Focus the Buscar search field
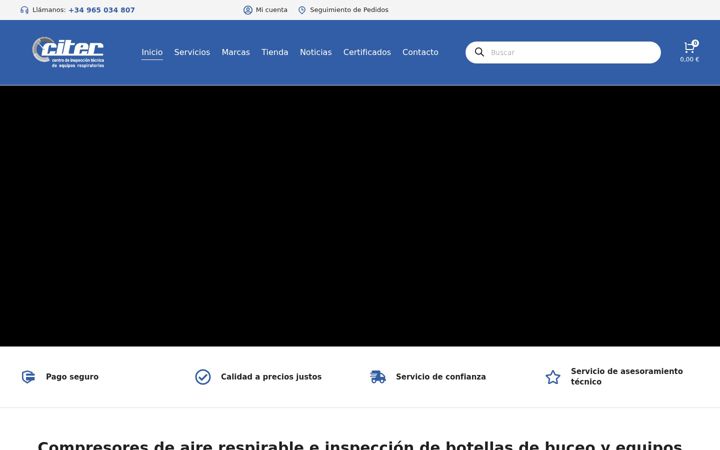 click(x=563, y=52)
